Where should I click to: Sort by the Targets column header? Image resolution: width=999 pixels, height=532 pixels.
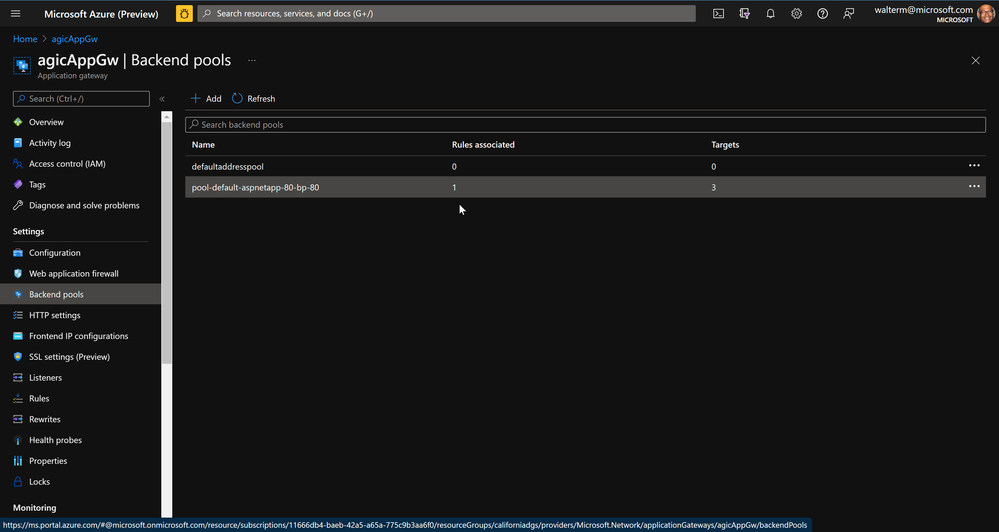click(725, 145)
